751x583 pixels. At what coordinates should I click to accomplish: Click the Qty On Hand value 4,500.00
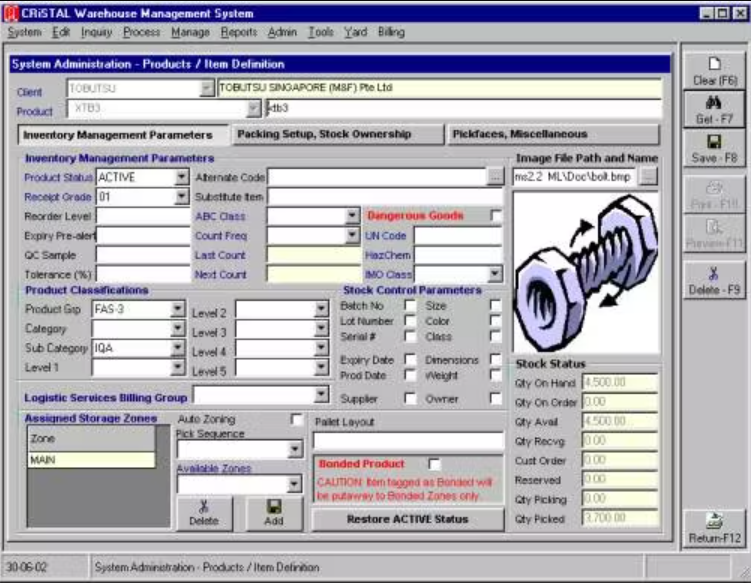[x=620, y=382]
